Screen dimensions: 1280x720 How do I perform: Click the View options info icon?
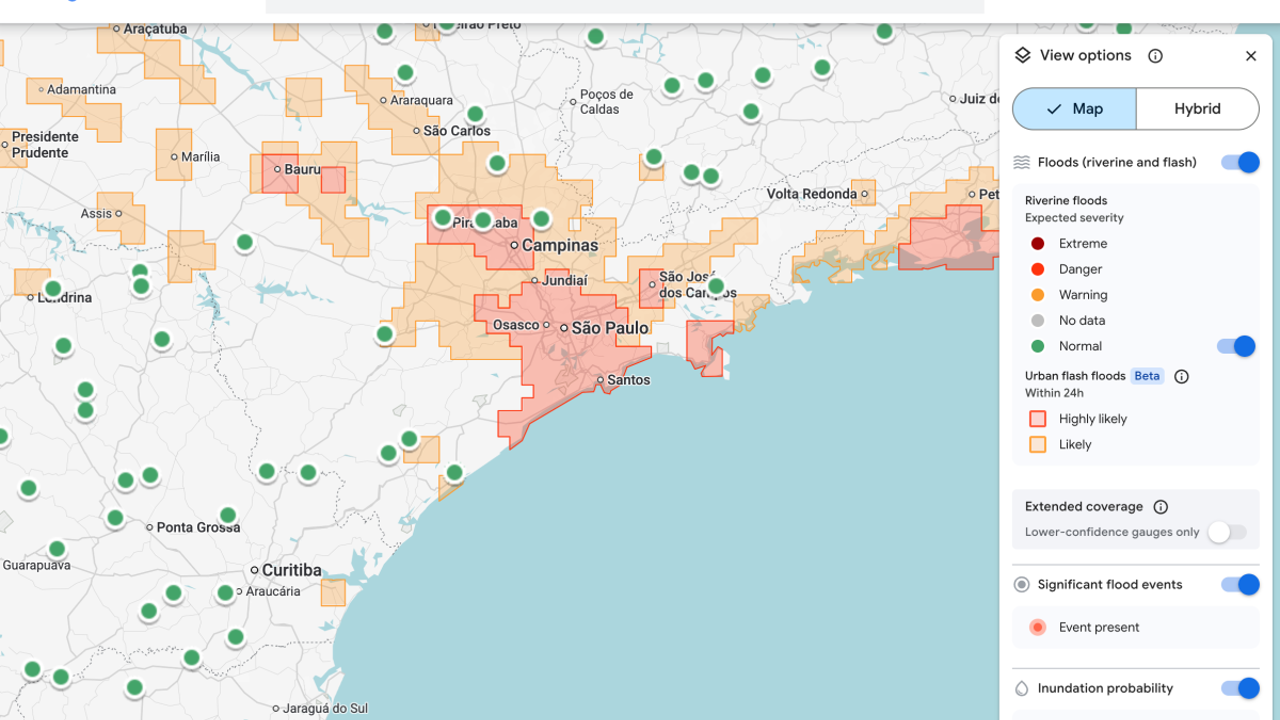(x=1155, y=56)
